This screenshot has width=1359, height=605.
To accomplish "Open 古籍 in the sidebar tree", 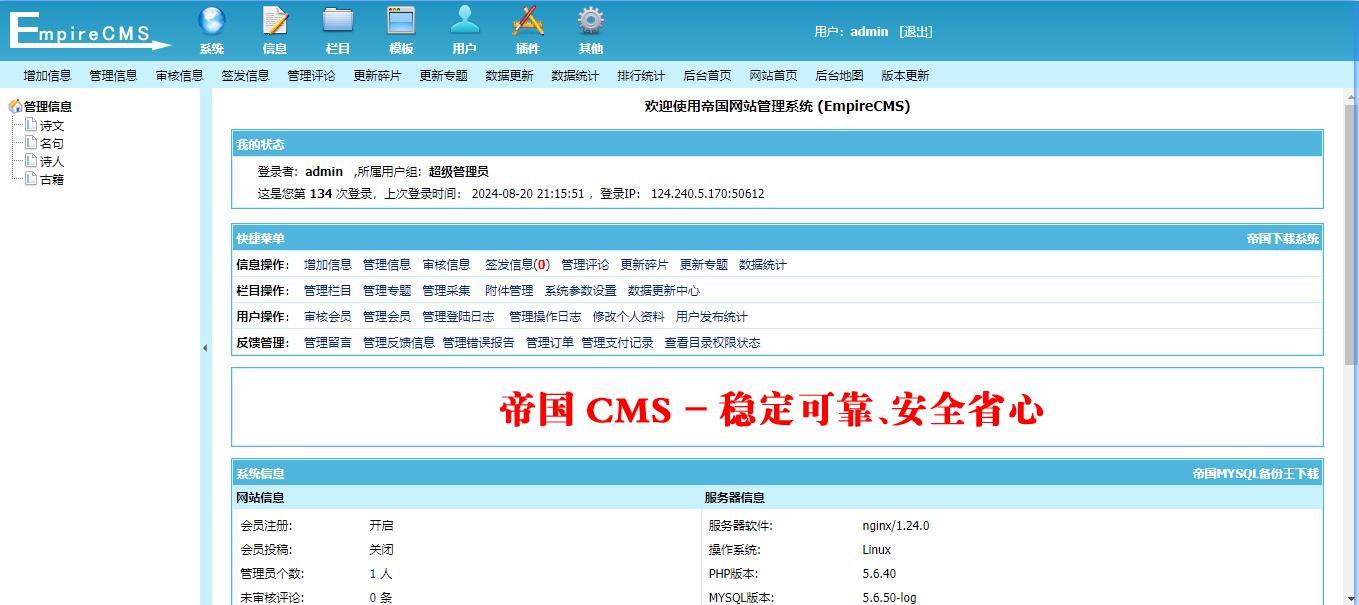I will 52,180.
